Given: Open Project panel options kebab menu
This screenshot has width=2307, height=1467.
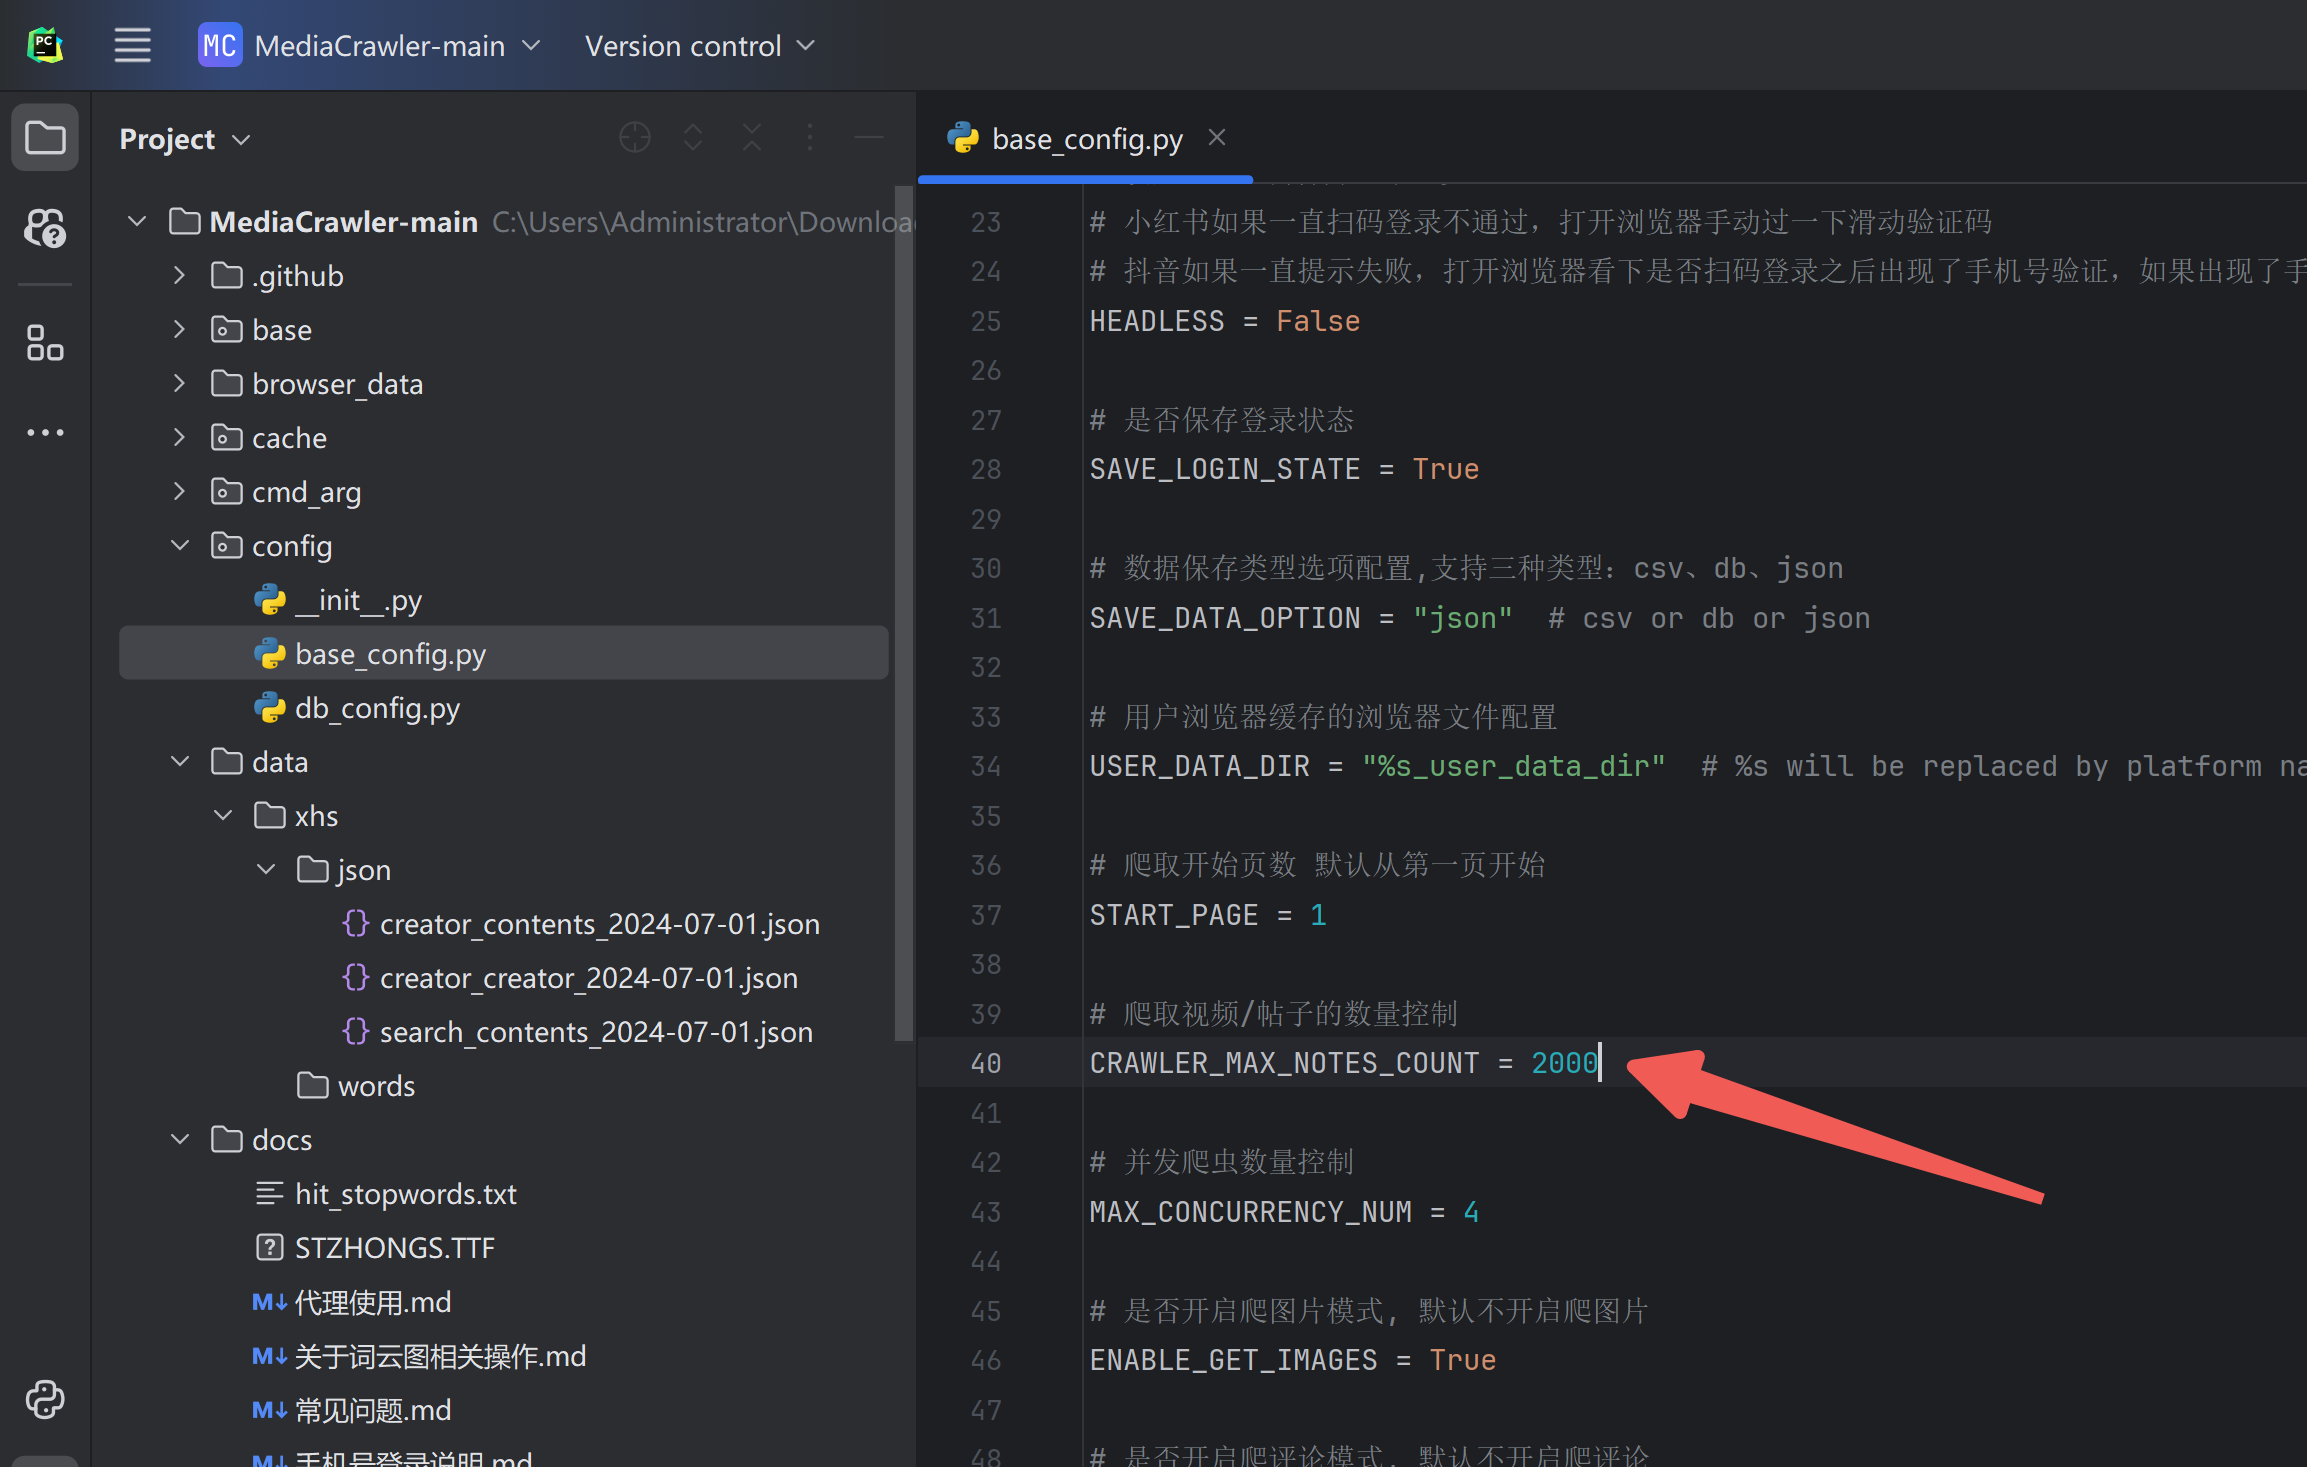Looking at the screenshot, I should tap(810, 138).
